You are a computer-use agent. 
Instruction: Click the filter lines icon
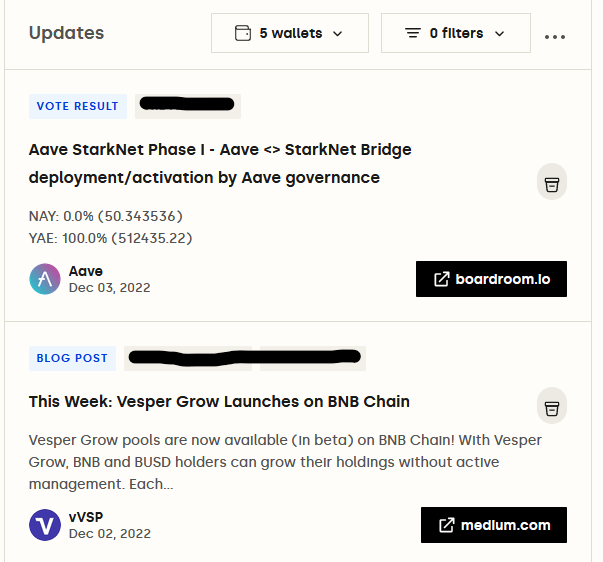click(x=413, y=33)
